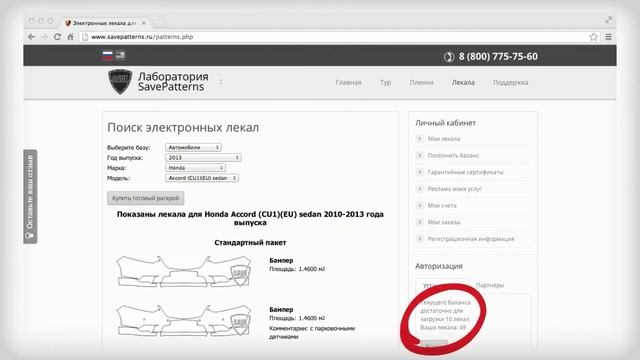Click the browser home icon
640x360 pixels.
click(x=70, y=37)
